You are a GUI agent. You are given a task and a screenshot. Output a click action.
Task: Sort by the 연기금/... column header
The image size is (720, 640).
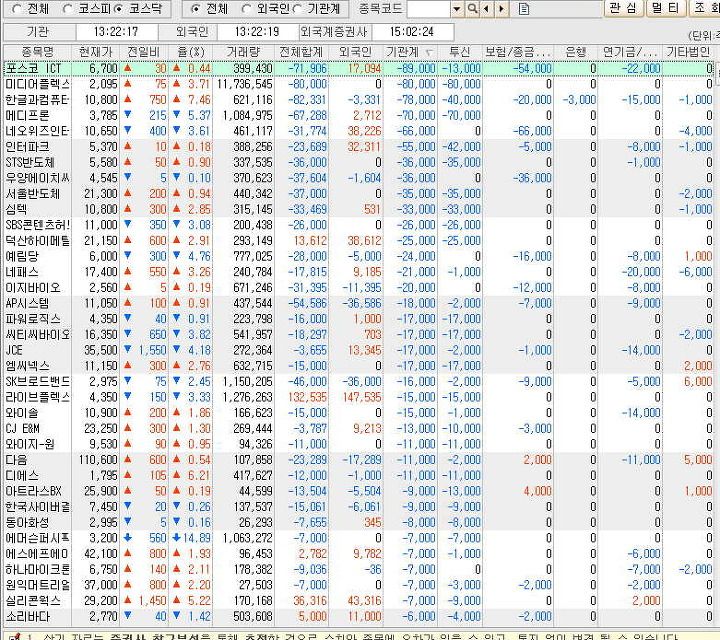(x=630, y=52)
